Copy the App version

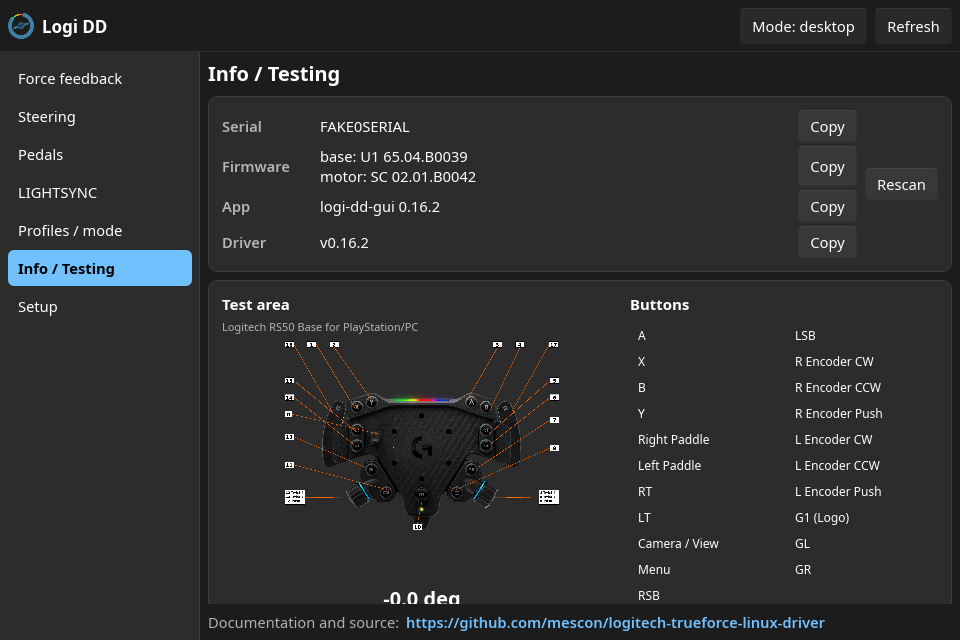tap(827, 207)
